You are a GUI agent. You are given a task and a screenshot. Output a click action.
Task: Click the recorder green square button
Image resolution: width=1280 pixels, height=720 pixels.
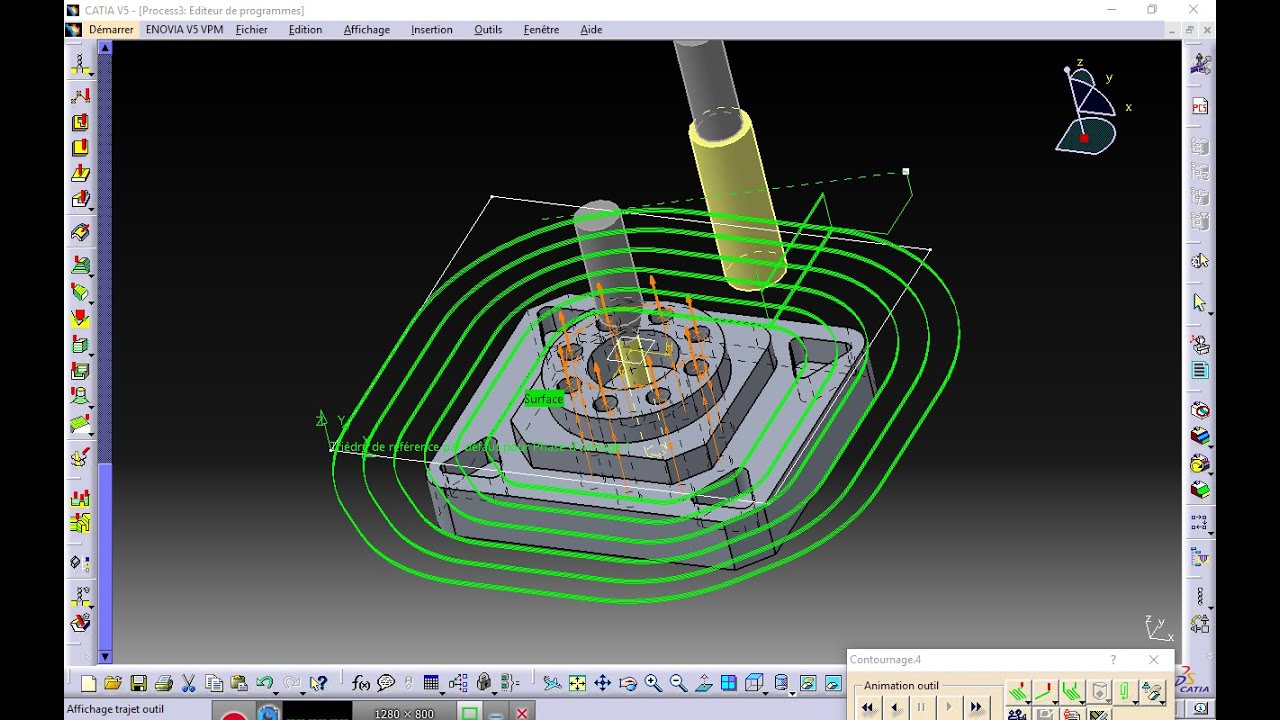(x=469, y=713)
